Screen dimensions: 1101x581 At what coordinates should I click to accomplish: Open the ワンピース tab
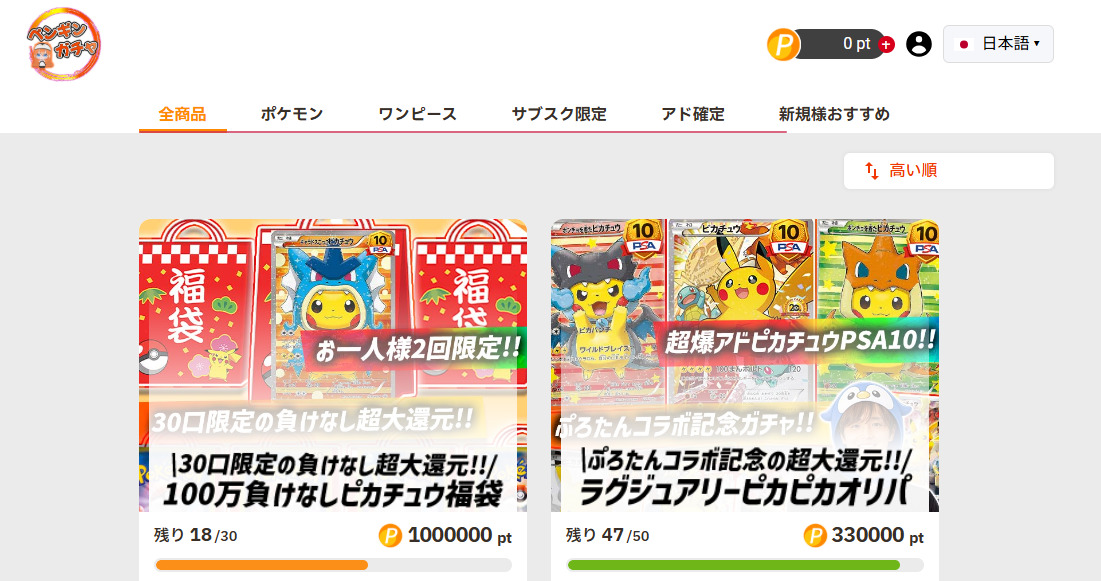pyautogui.click(x=418, y=114)
